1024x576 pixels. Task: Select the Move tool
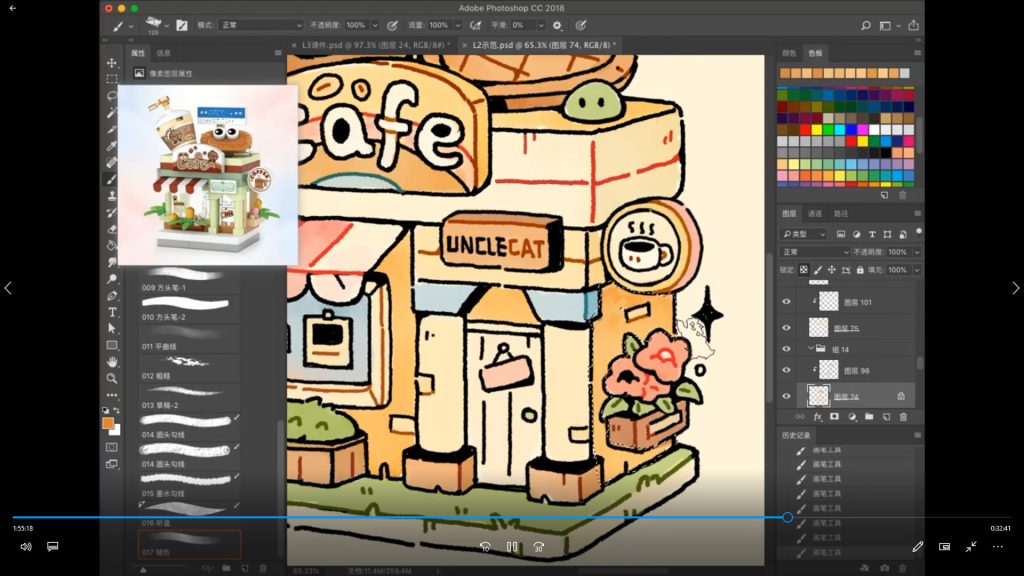tap(112, 63)
